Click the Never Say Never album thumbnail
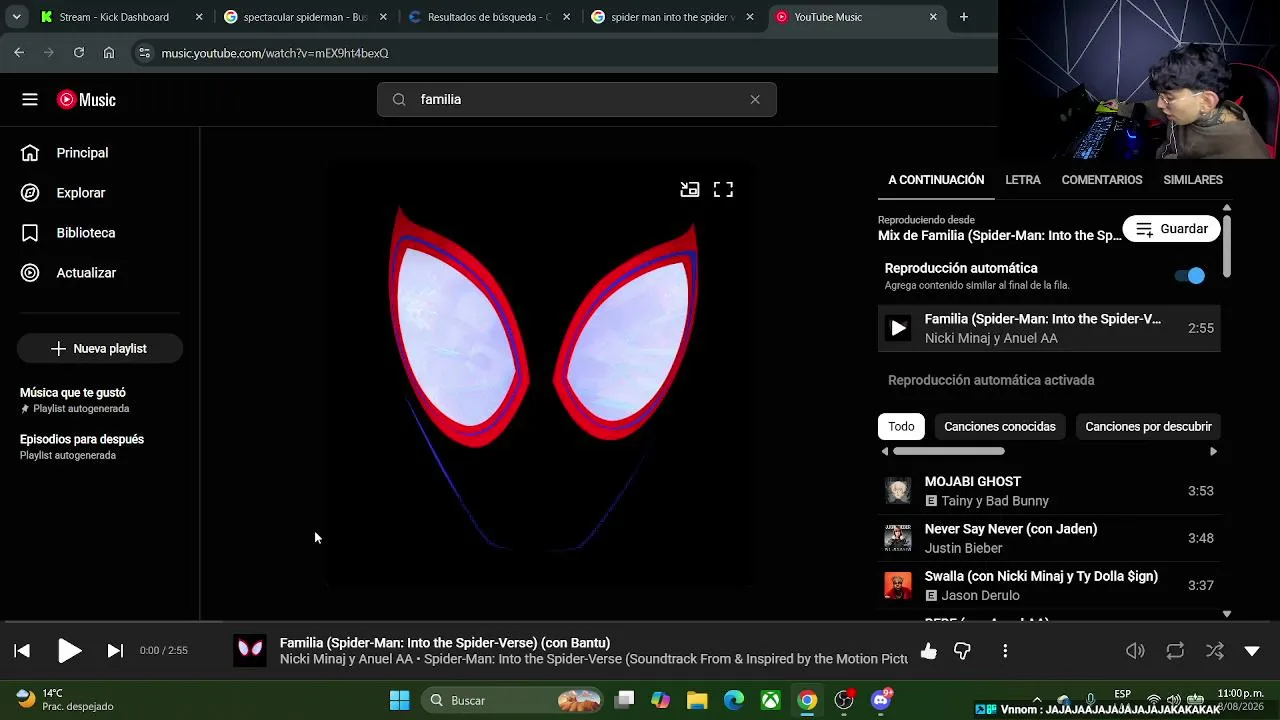 [x=898, y=538]
